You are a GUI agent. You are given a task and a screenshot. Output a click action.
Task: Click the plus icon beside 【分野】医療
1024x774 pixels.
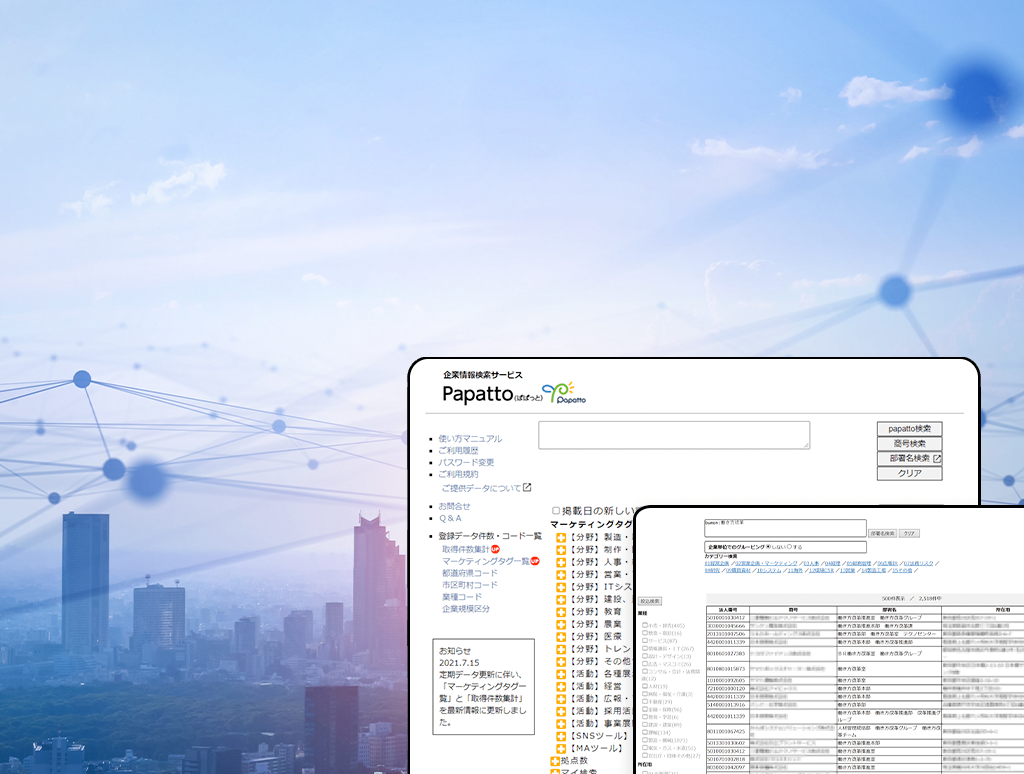560,637
